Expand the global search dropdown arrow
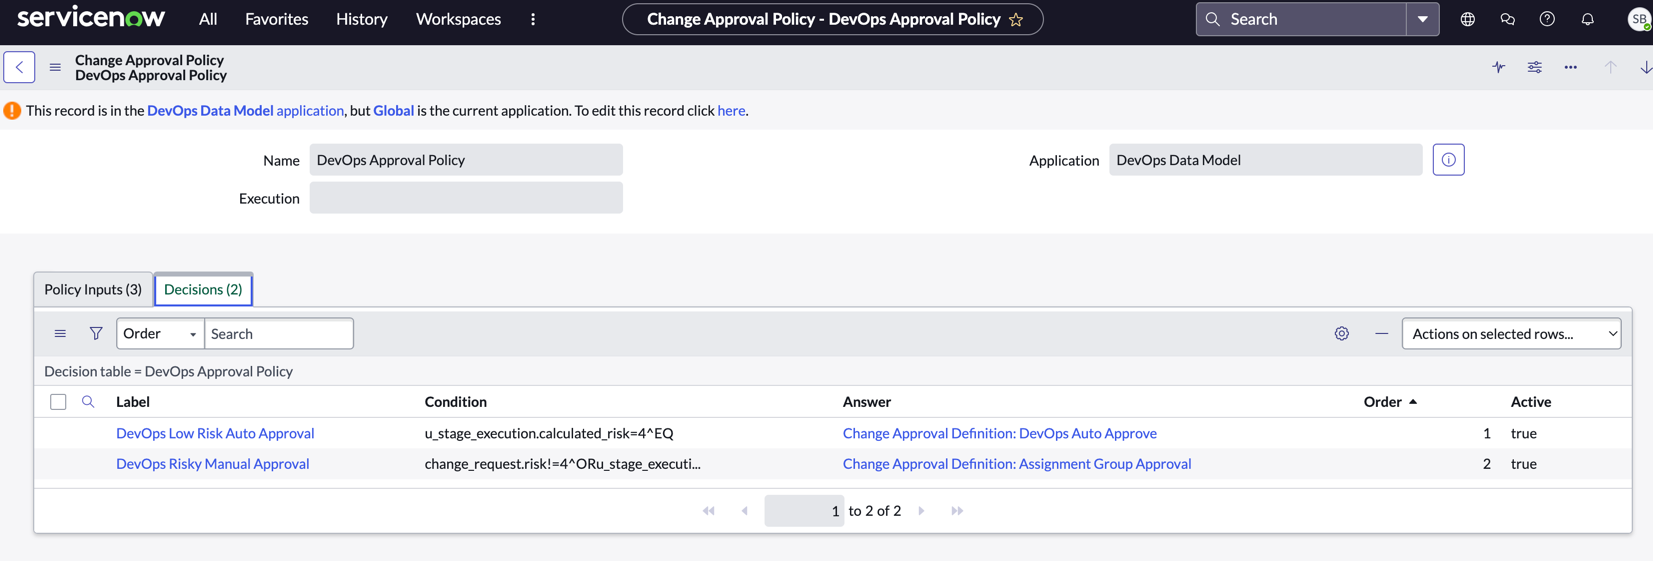 [x=1422, y=19]
